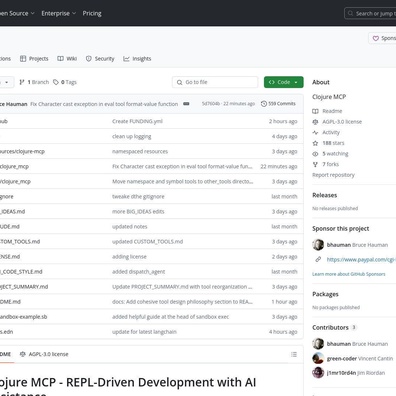Open the updated CUSTOM_TOOLS.md commit

tap(148, 241)
